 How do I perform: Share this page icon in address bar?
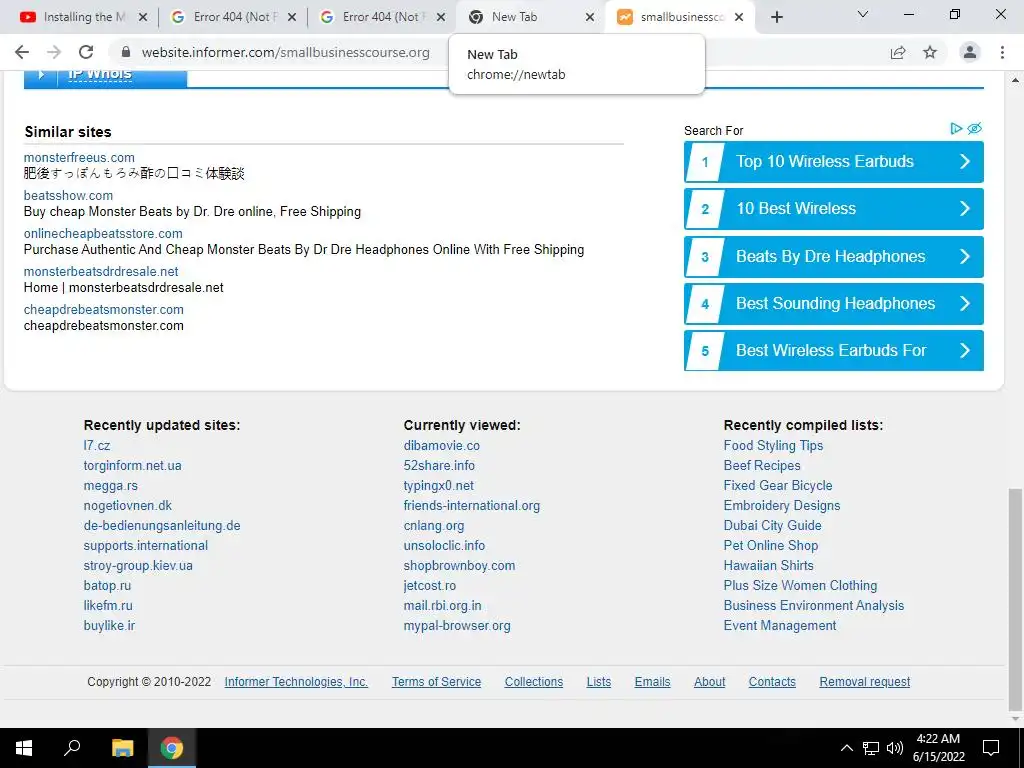tap(898, 52)
